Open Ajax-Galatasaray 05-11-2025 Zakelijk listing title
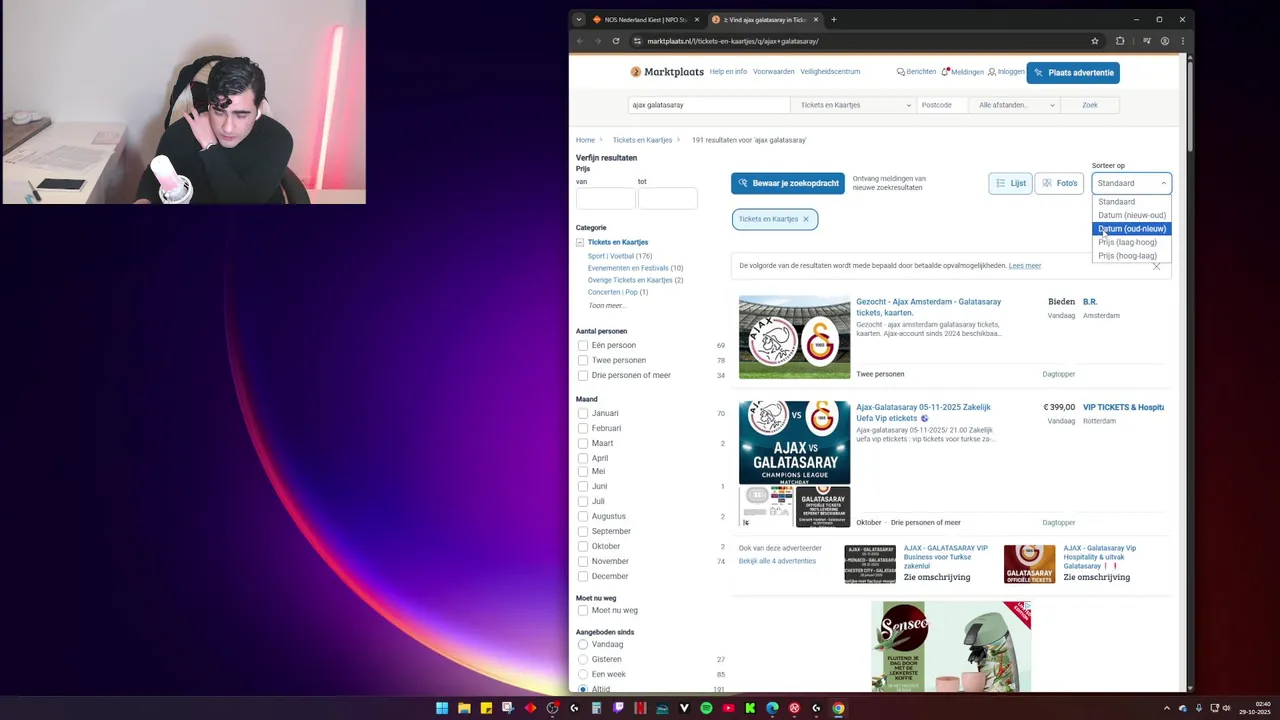 (x=923, y=412)
